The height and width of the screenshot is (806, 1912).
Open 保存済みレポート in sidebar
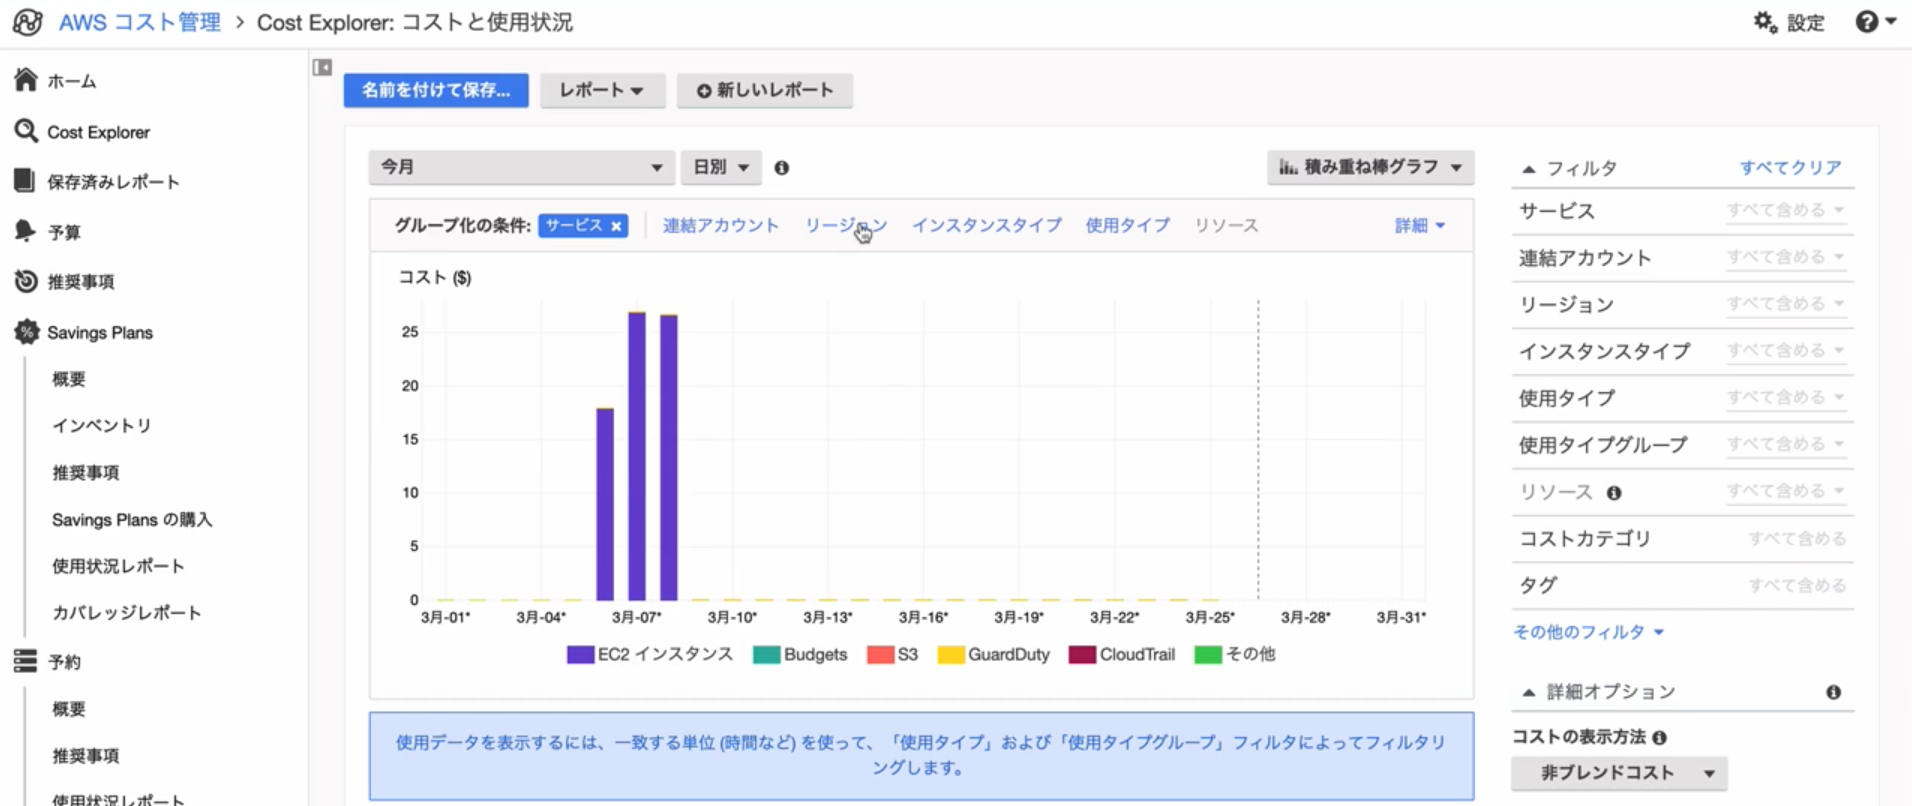(x=114, y=182)
